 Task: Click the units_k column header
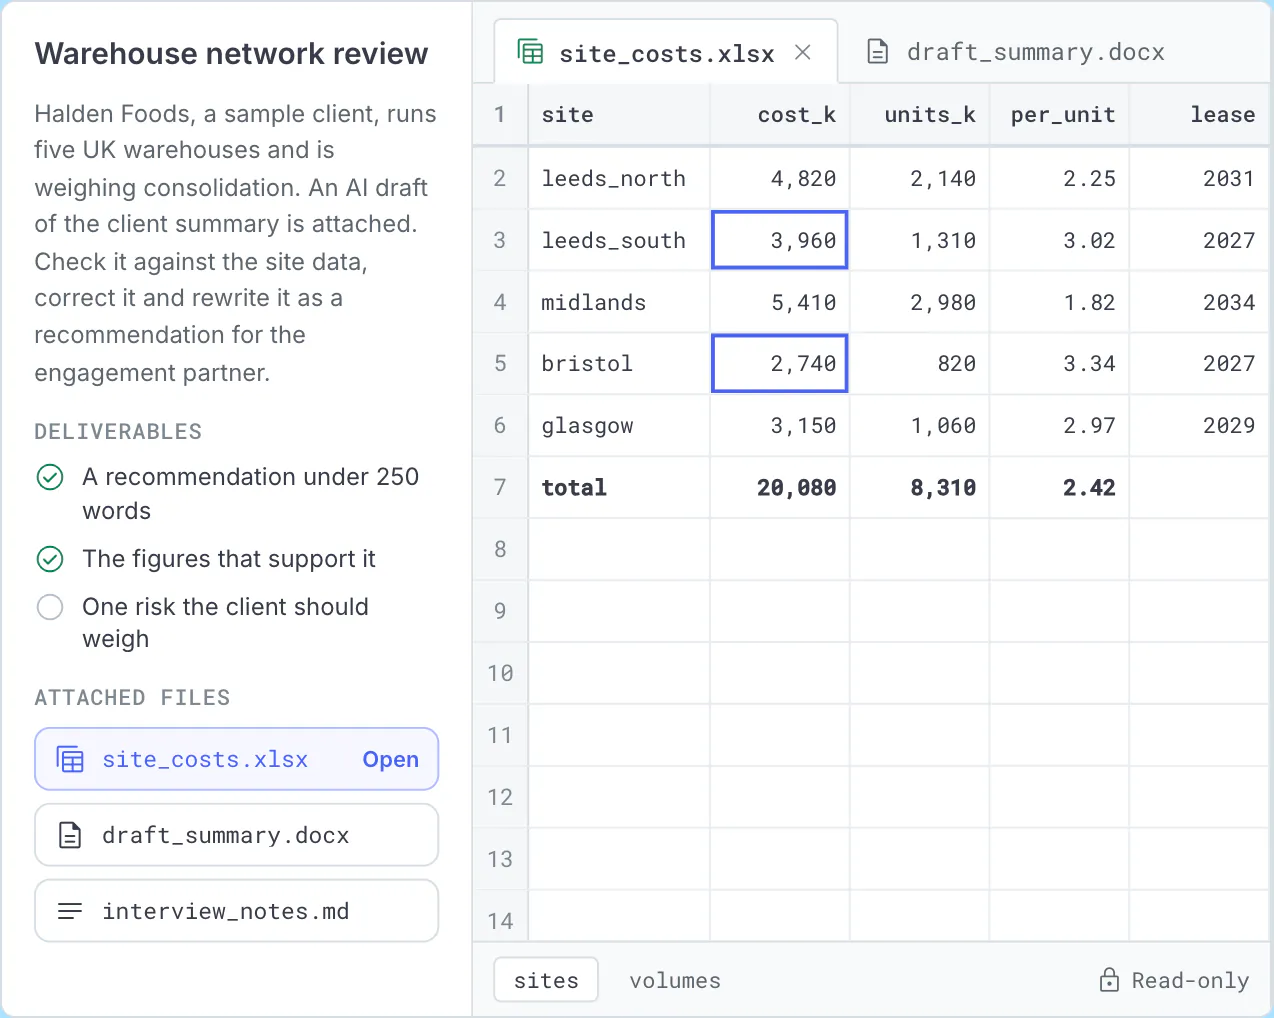tap(920, 115)
